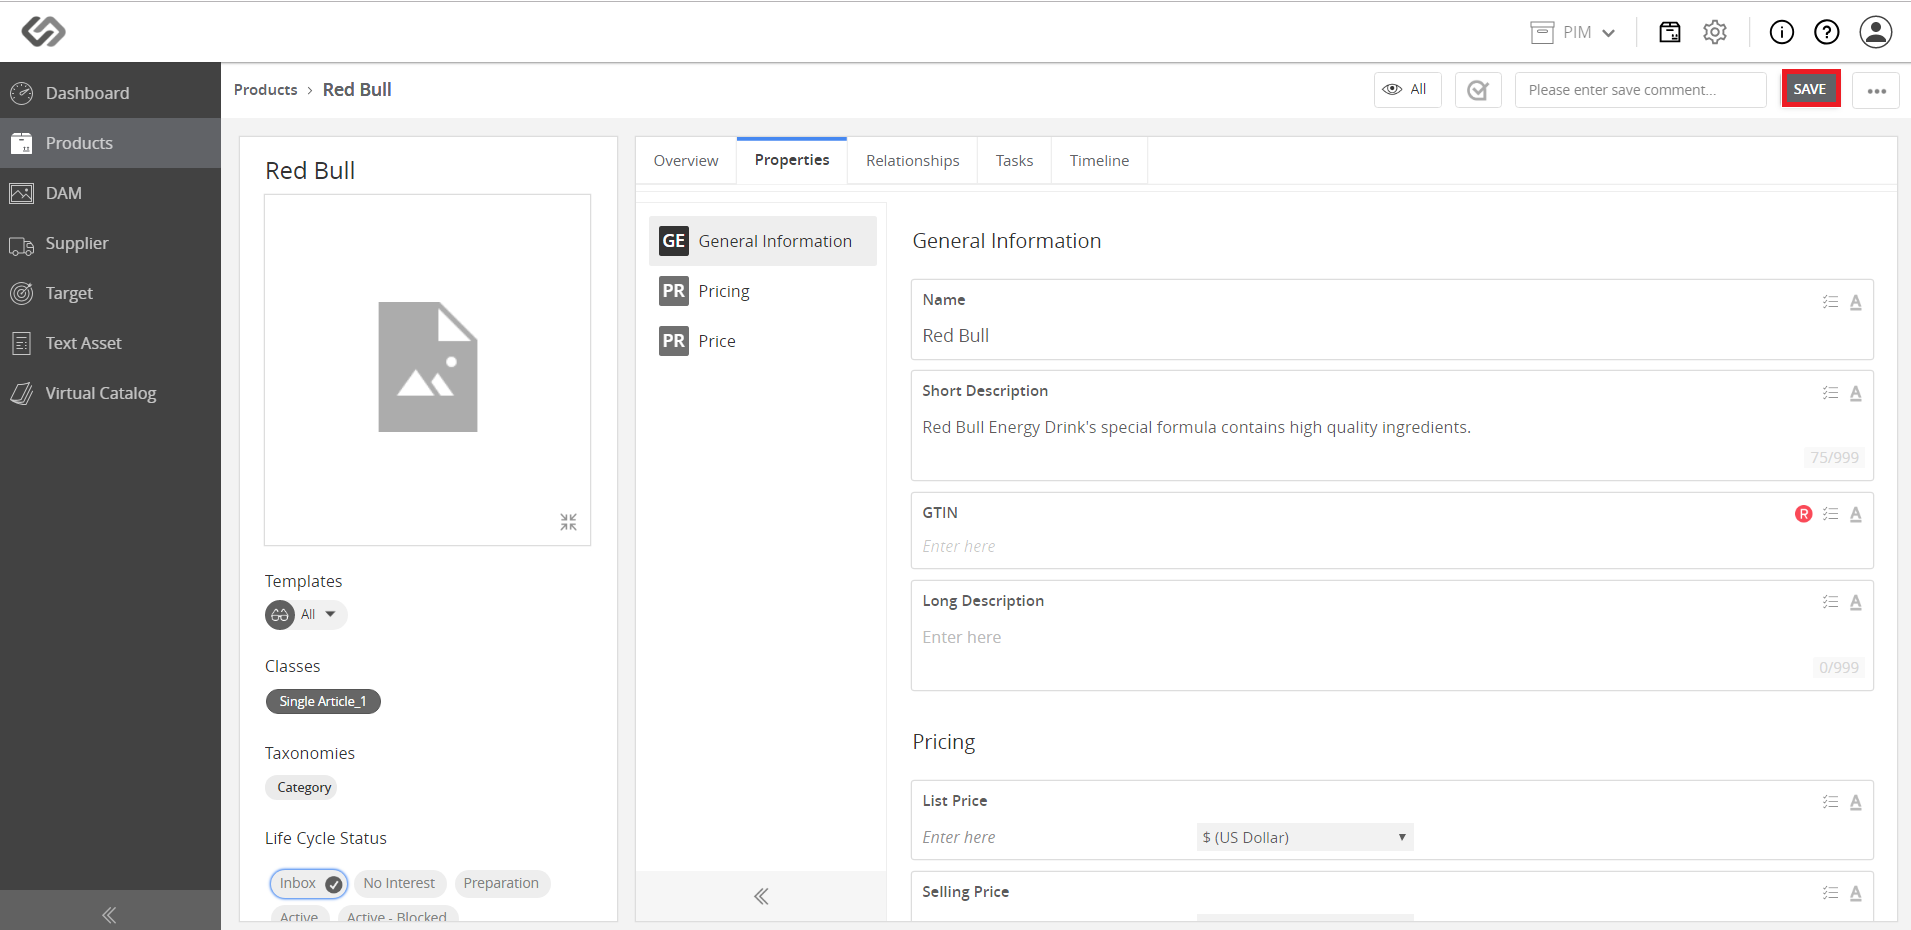
Task: Click List Price list icon
Action: pos(1830,802)
